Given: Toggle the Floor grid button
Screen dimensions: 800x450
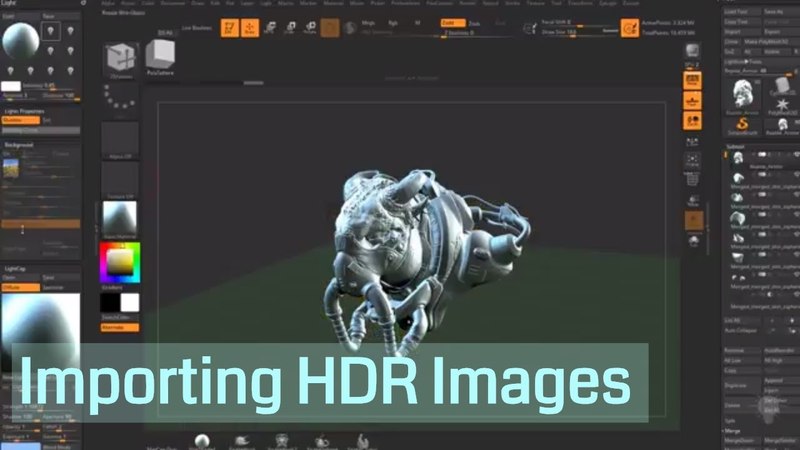Looking at the screenshot, I should point(692,101).
